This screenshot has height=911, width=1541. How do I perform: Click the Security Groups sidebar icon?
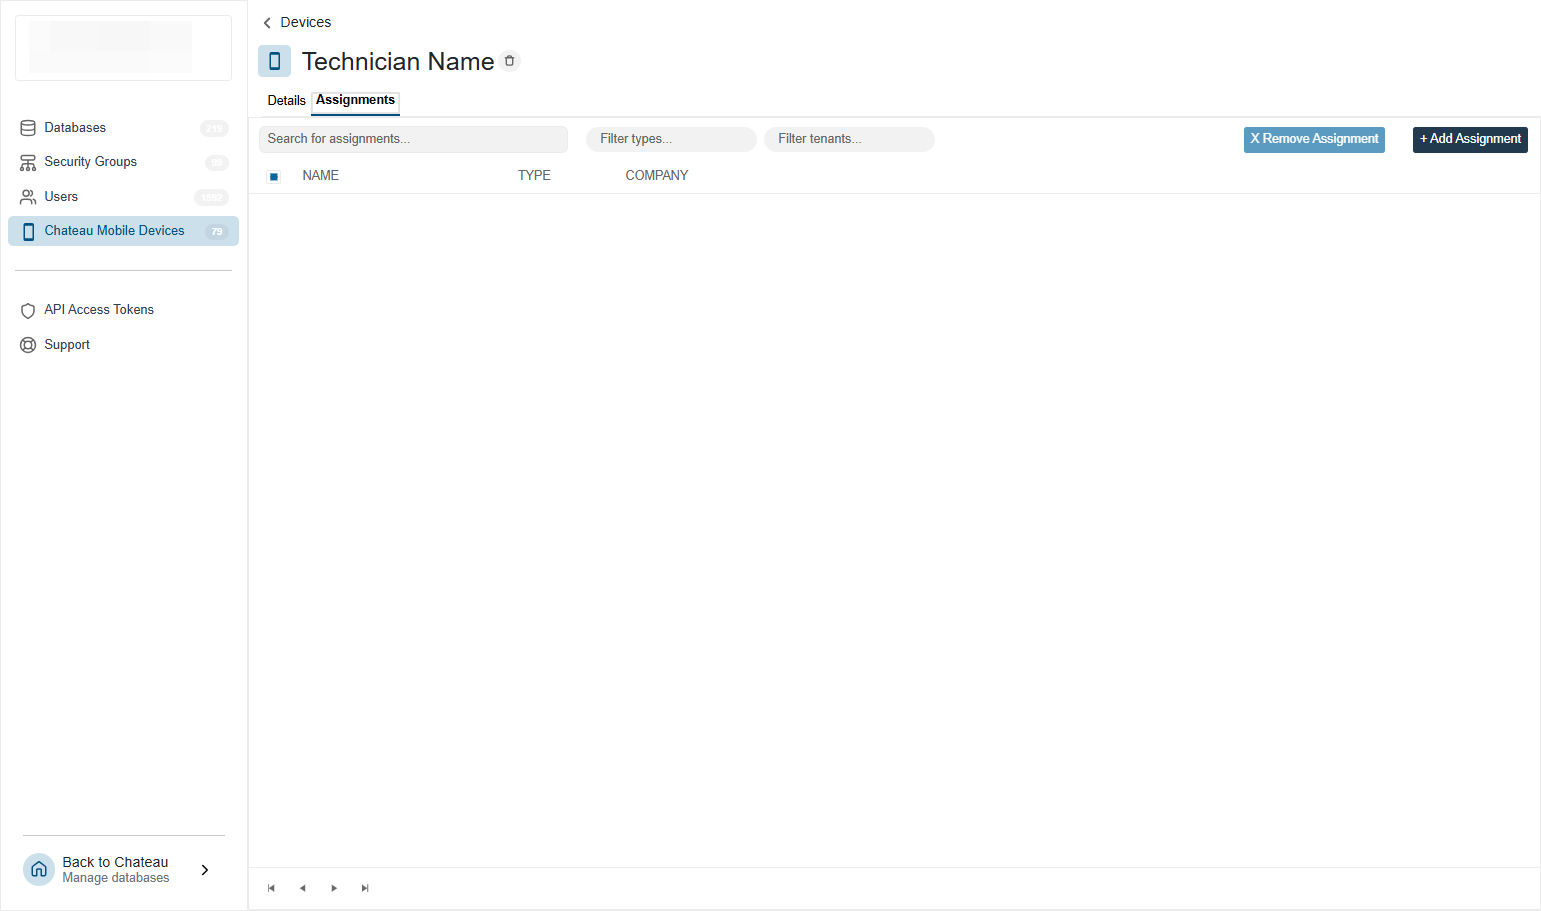pos(28,163)
